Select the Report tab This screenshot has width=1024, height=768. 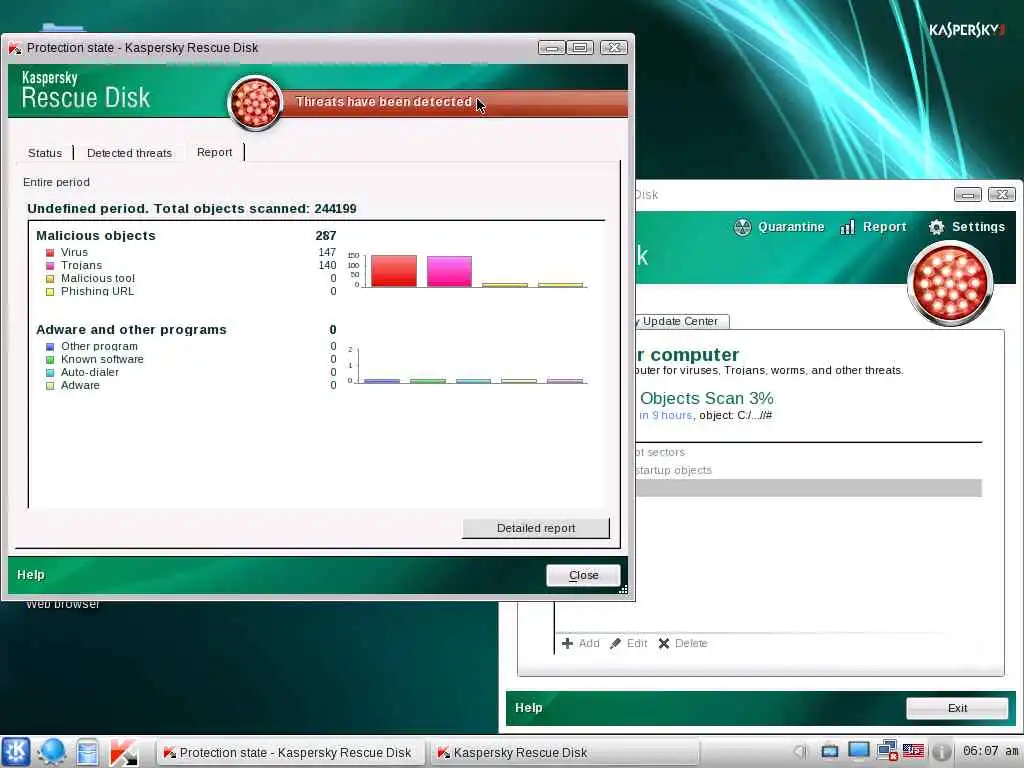click(214, 152)
